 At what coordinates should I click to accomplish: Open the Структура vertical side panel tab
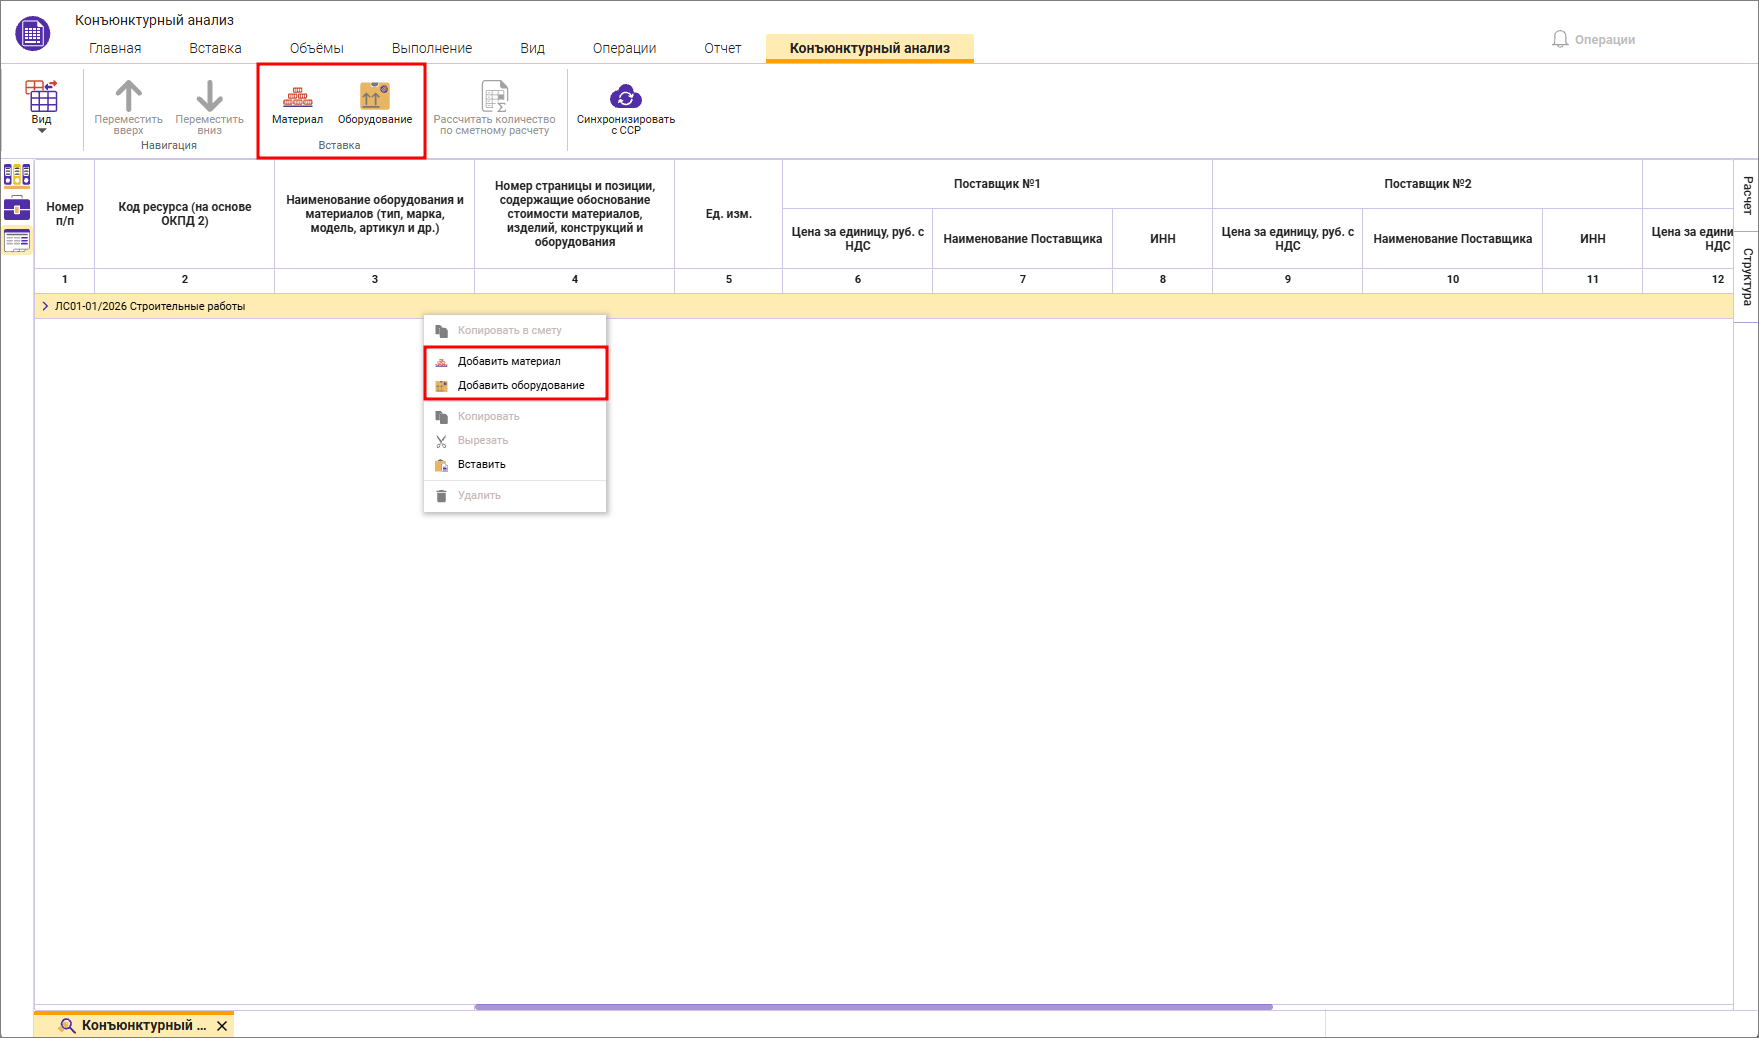[x=1747, y=277]
